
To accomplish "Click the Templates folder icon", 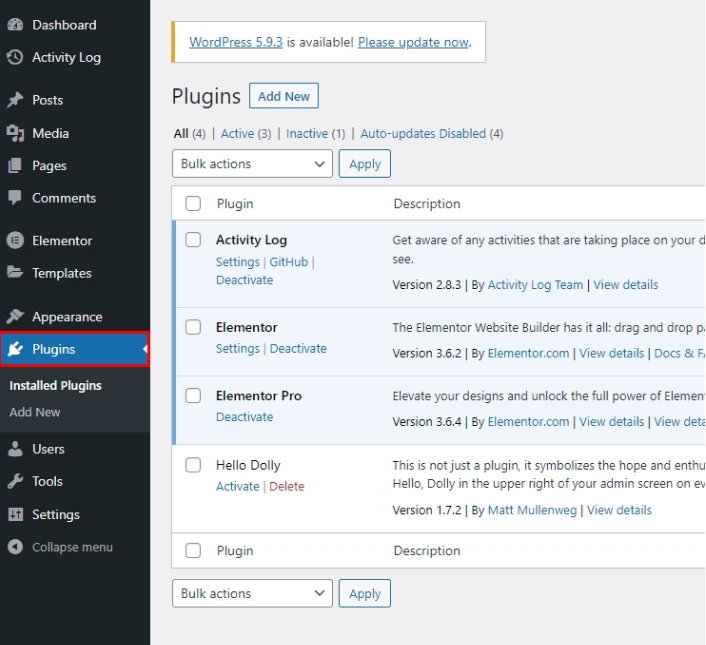I will [15, 273].
